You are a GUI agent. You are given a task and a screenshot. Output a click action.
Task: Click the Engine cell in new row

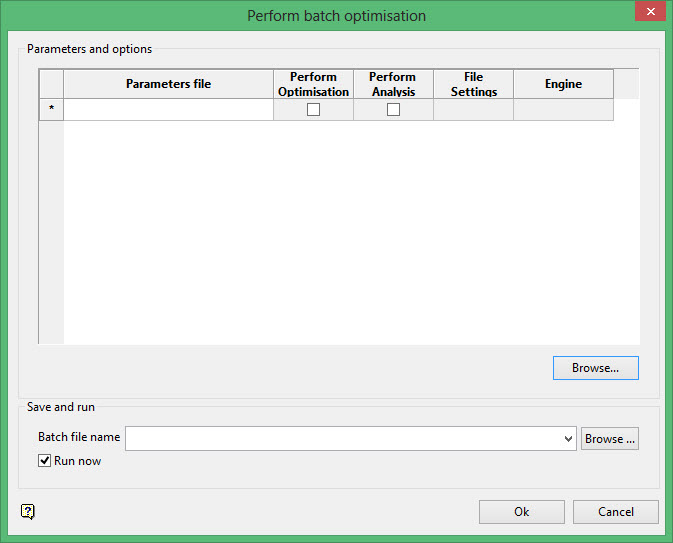[x=563, y=109]
